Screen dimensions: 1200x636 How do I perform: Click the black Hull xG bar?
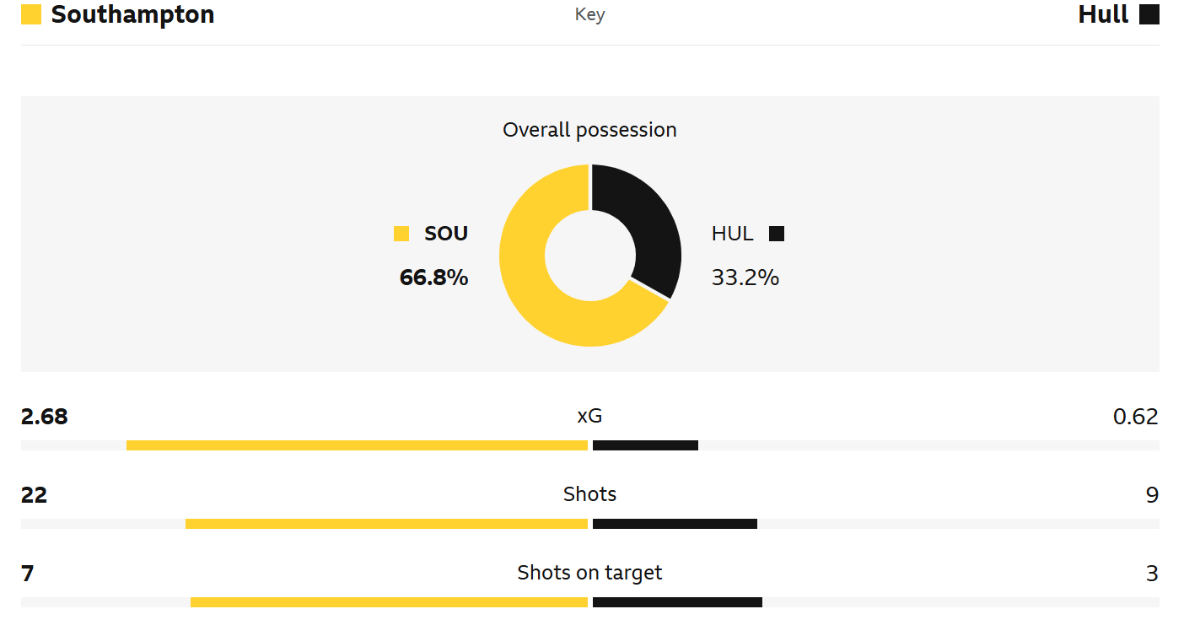click(645, 445)
